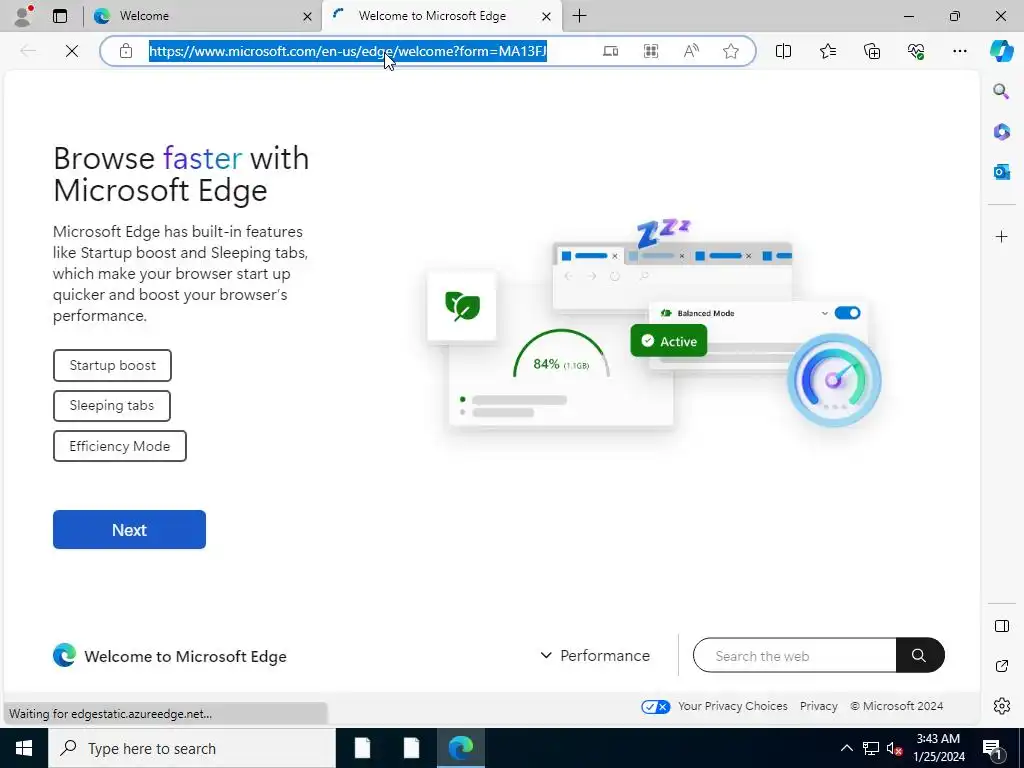Screen dimensions: 1024x768
Task: Stop loading the page
Action: coord(72,51)
